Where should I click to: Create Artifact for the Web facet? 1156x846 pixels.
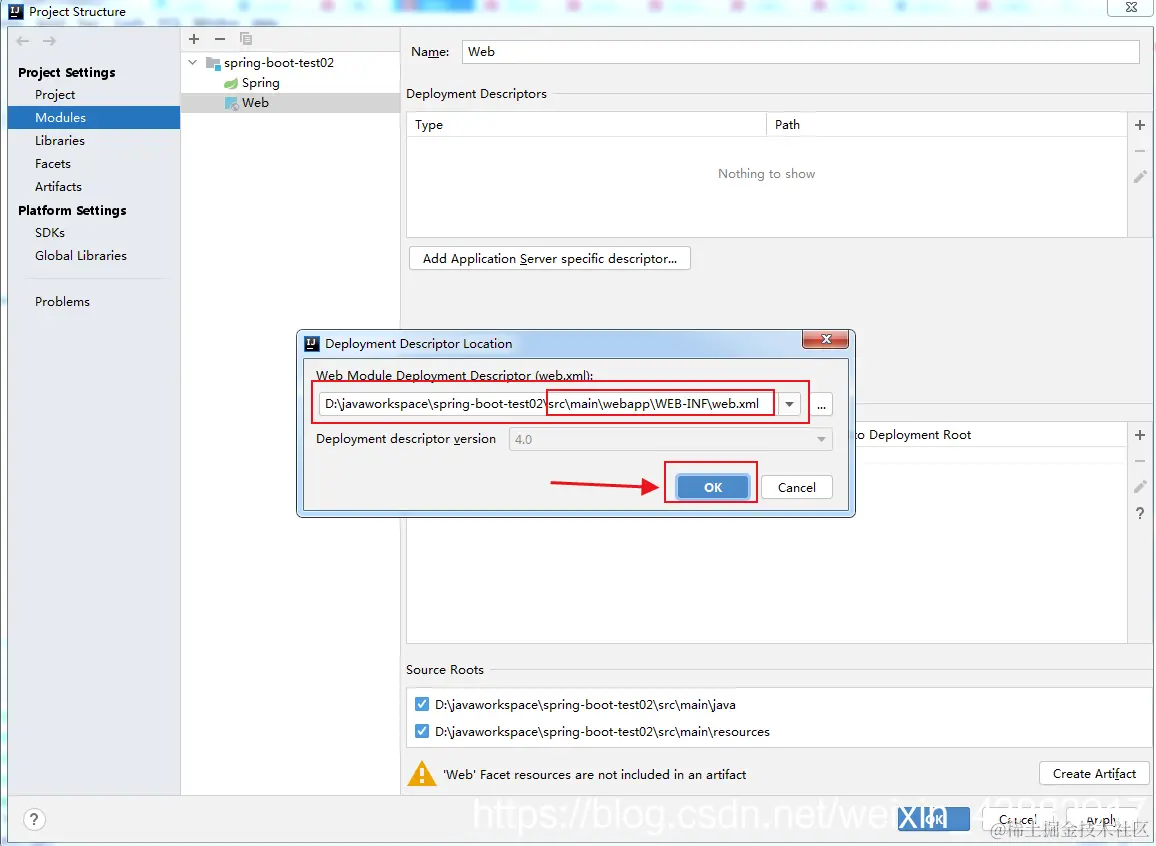1094,774
